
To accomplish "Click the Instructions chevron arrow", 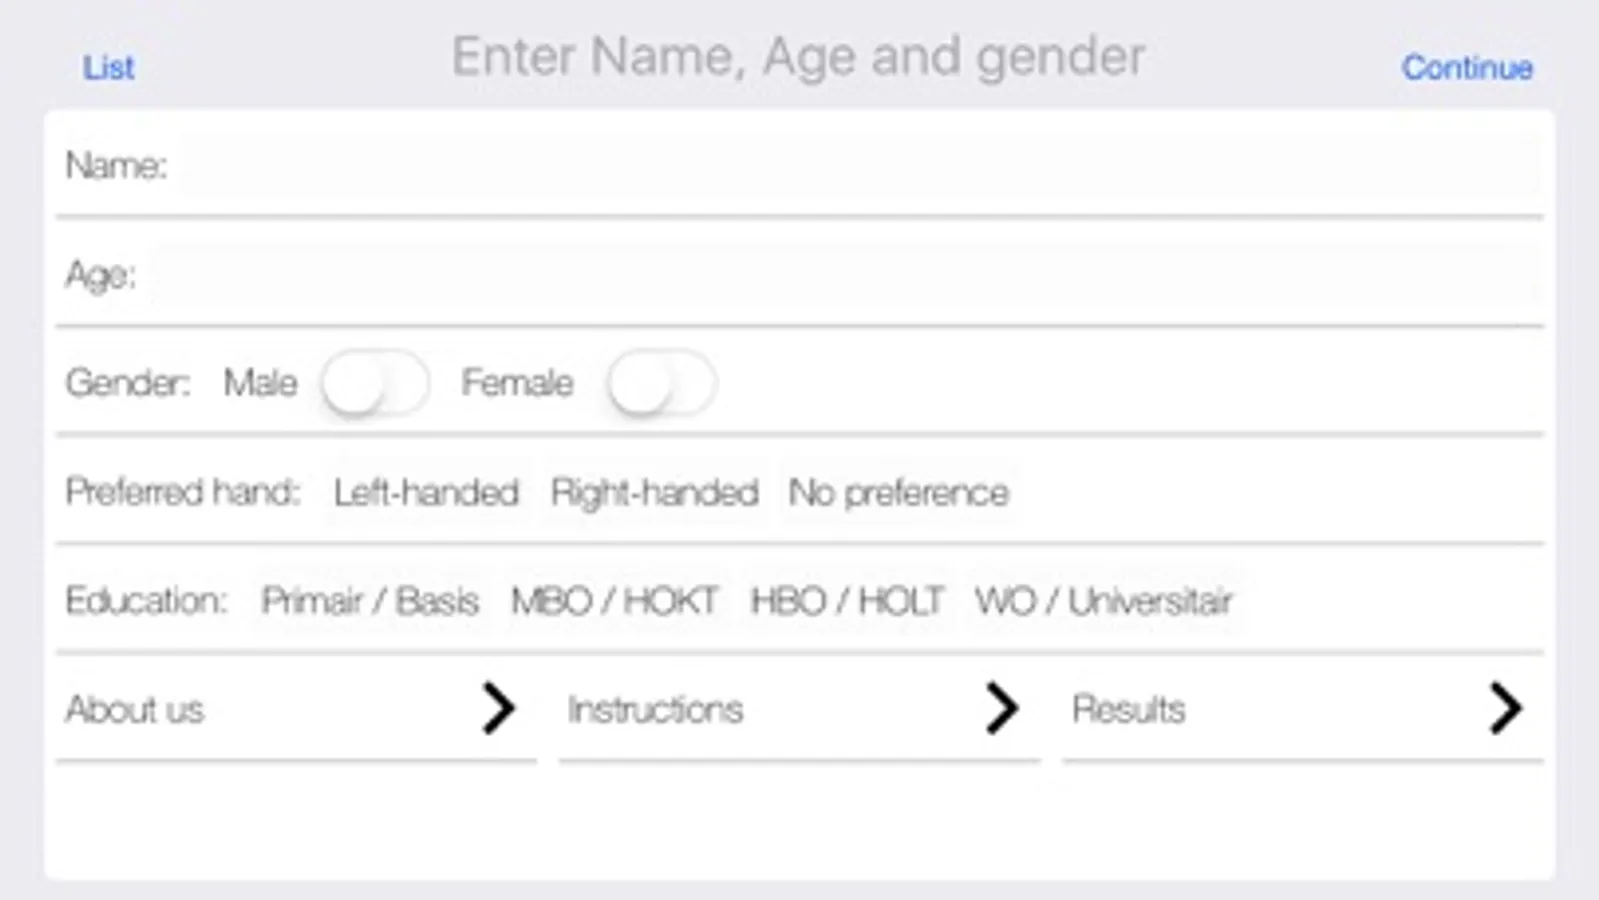I will pyautogui.click(x=1001, y=709).
